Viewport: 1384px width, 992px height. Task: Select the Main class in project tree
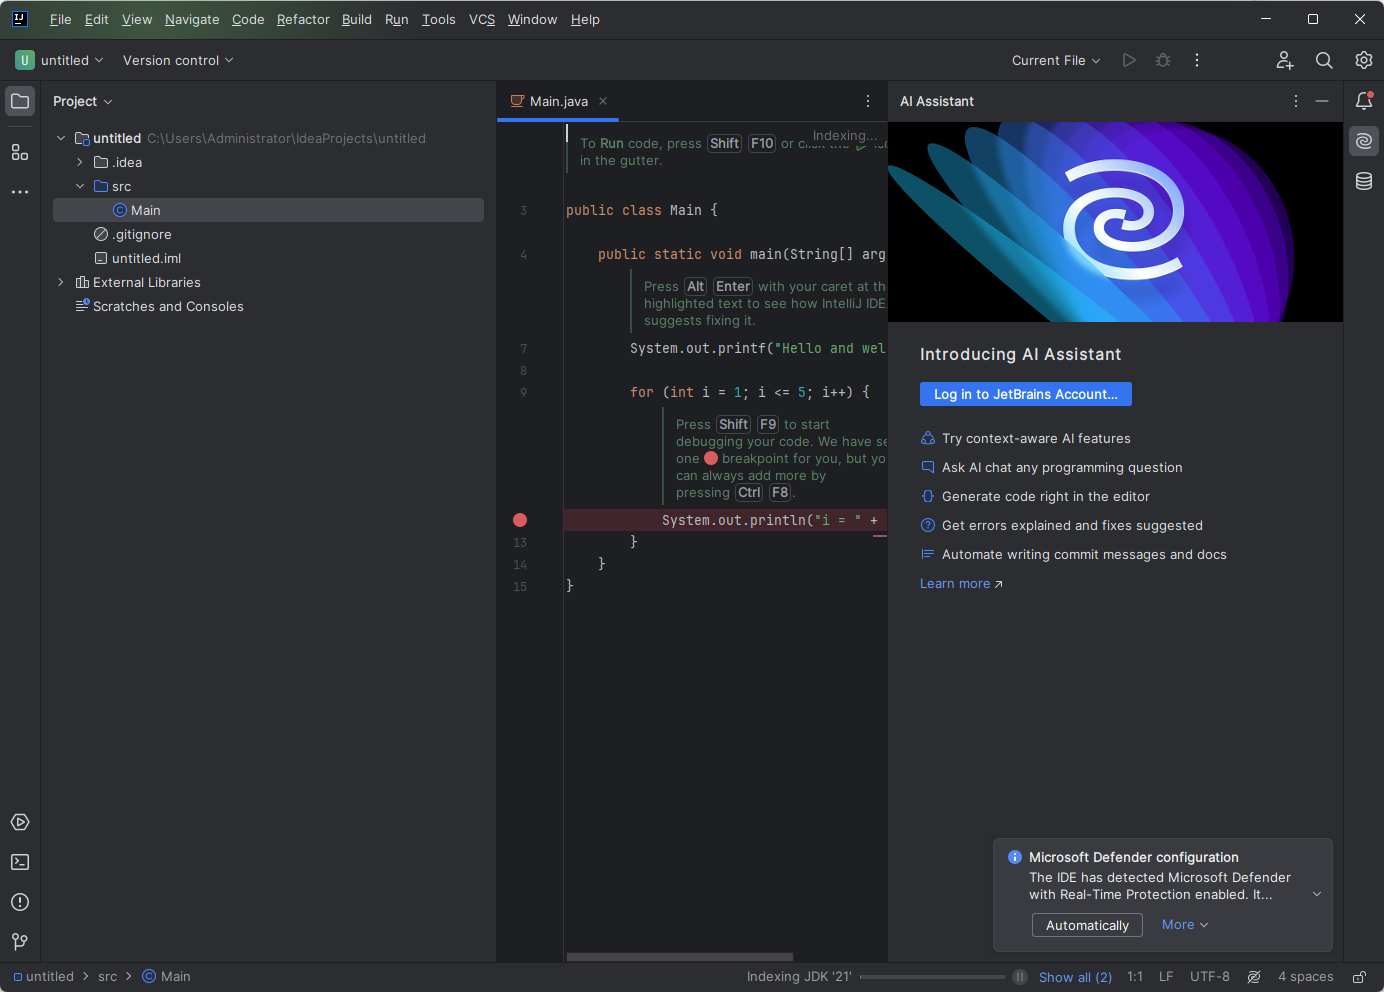click(x=268, y=210)
